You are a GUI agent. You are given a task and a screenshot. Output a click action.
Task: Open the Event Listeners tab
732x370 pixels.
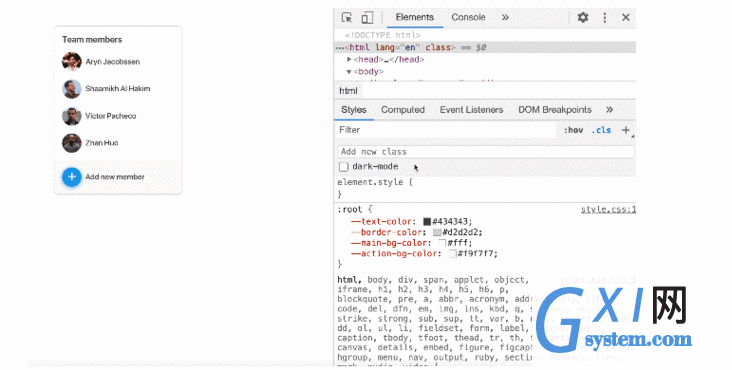coord(472,110)
